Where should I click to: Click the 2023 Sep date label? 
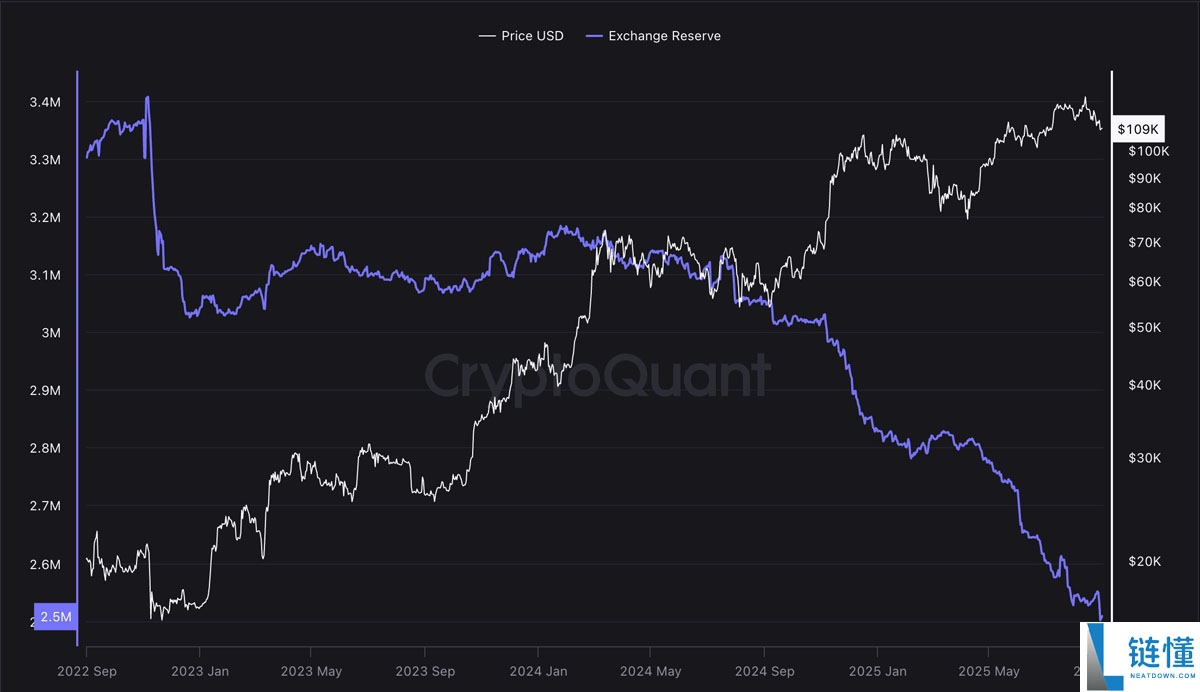425,671
